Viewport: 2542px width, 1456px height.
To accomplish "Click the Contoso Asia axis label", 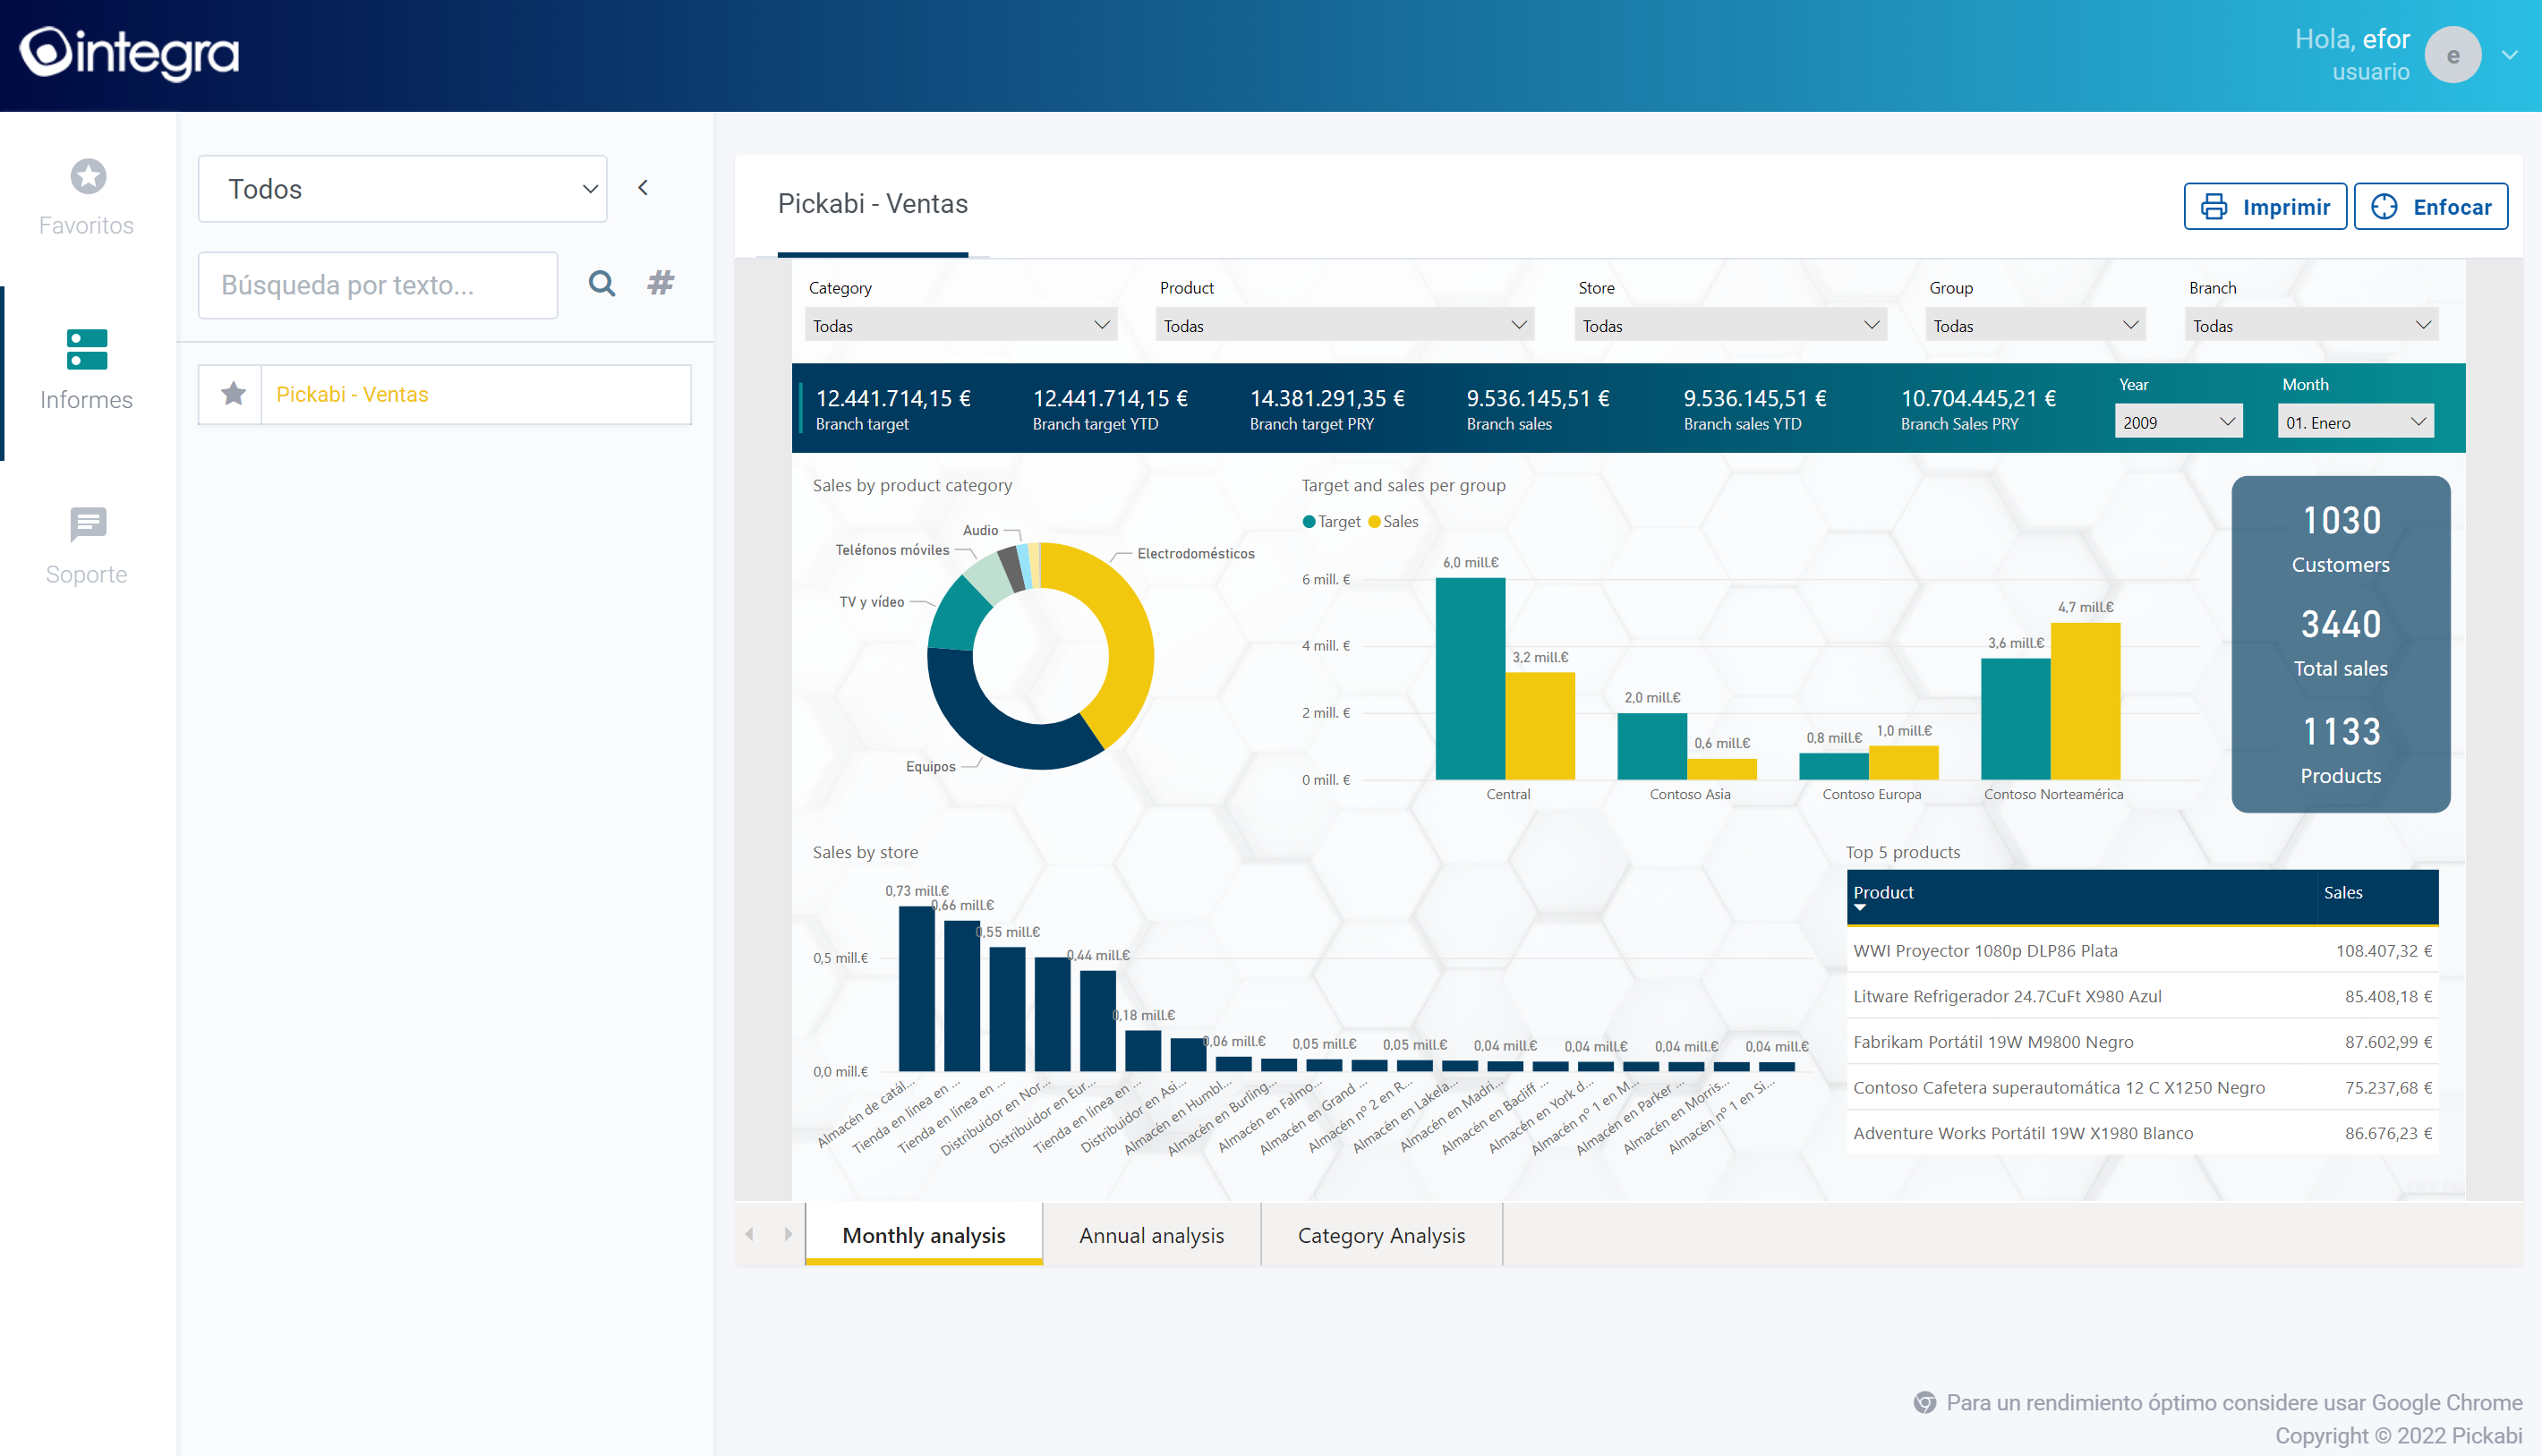I will [x=1689, y=794].
